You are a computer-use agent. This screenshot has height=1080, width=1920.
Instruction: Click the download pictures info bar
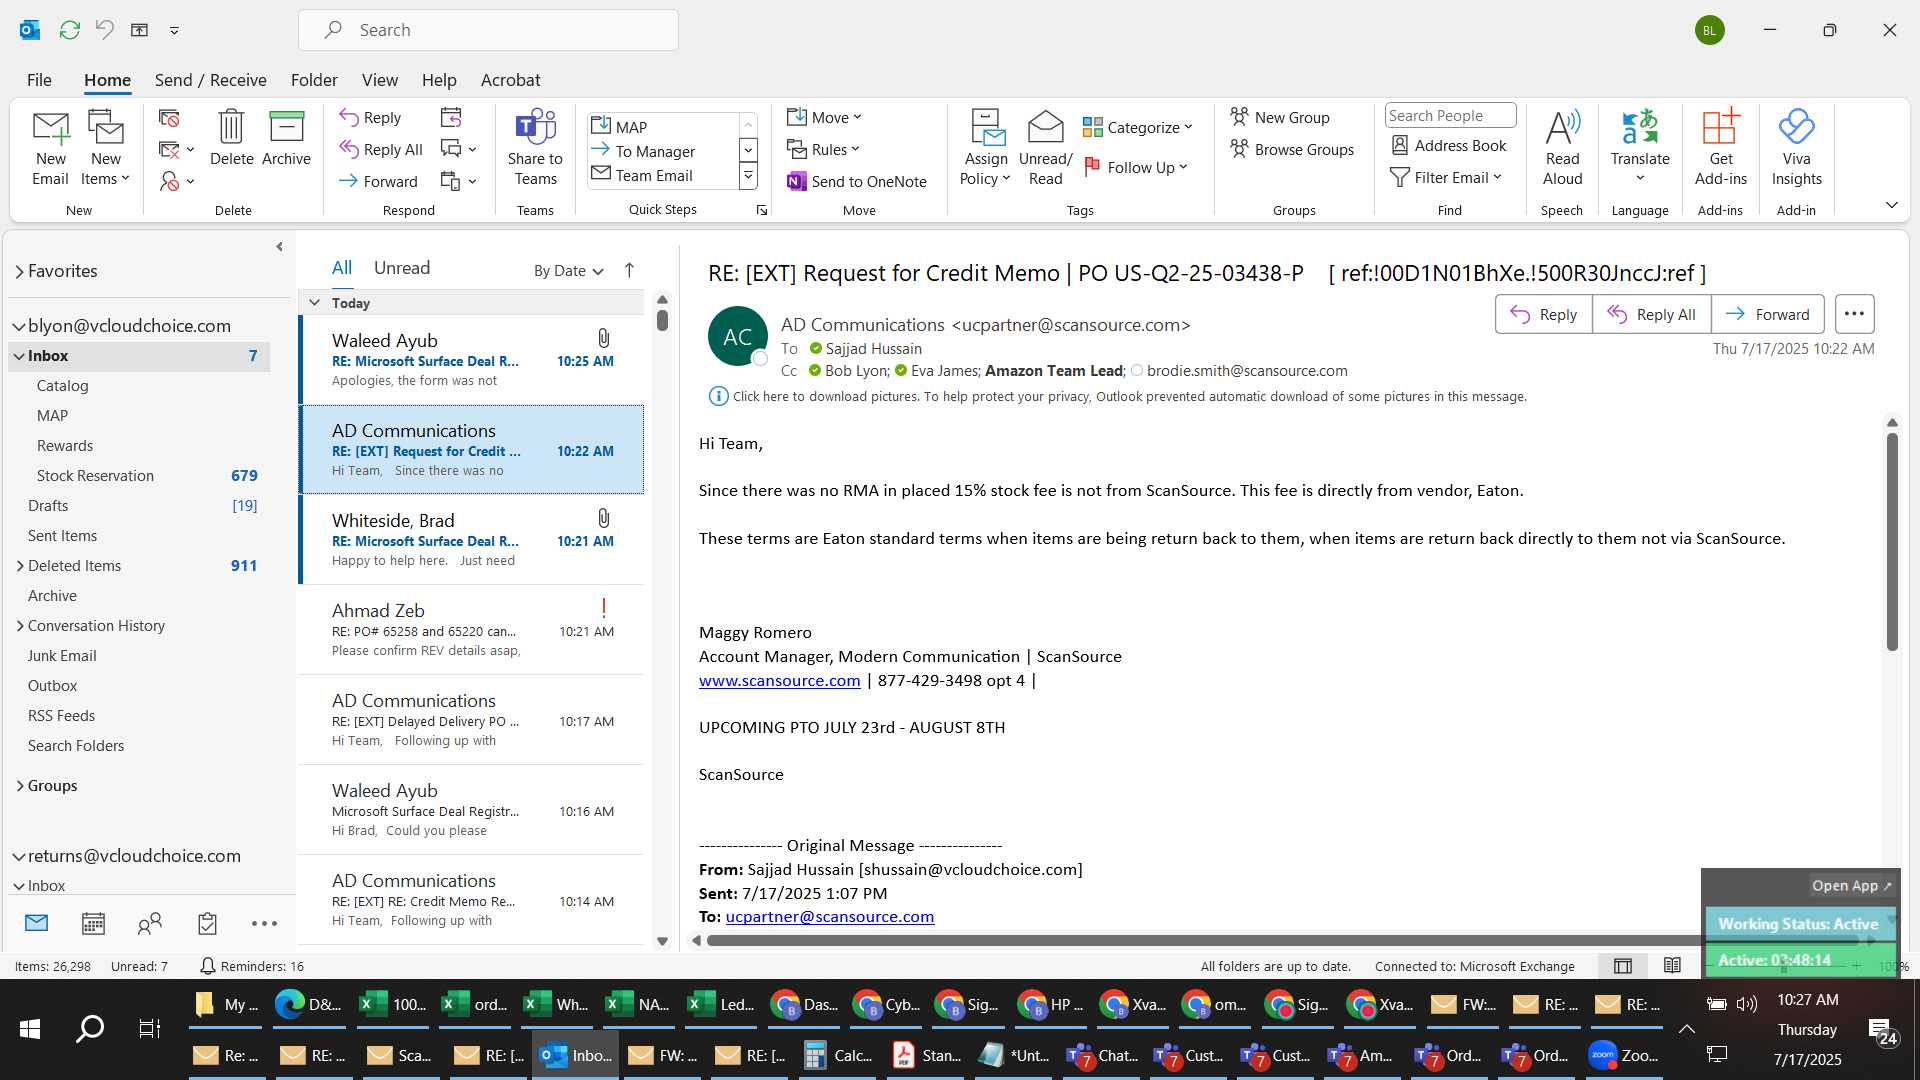tap(1117, 396)
